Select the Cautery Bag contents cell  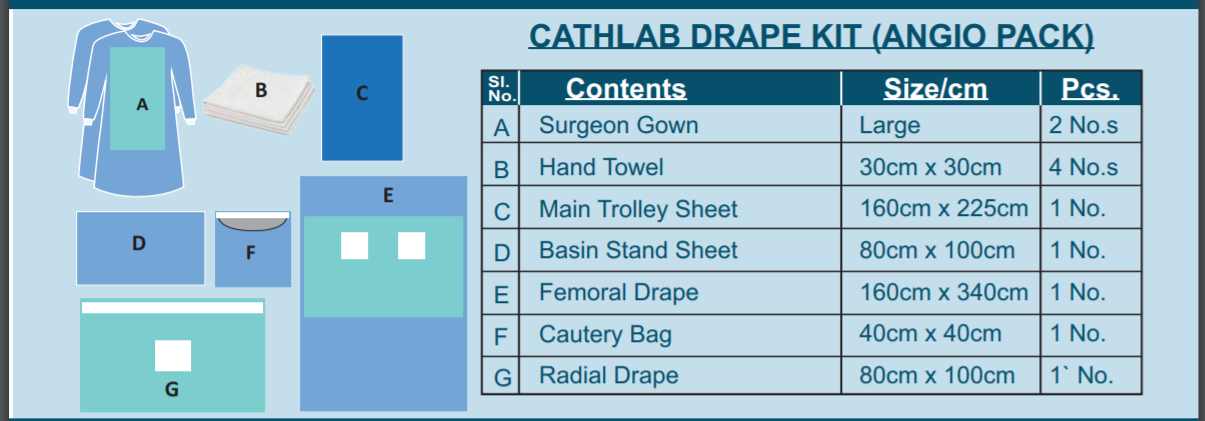tap(605, 334)
